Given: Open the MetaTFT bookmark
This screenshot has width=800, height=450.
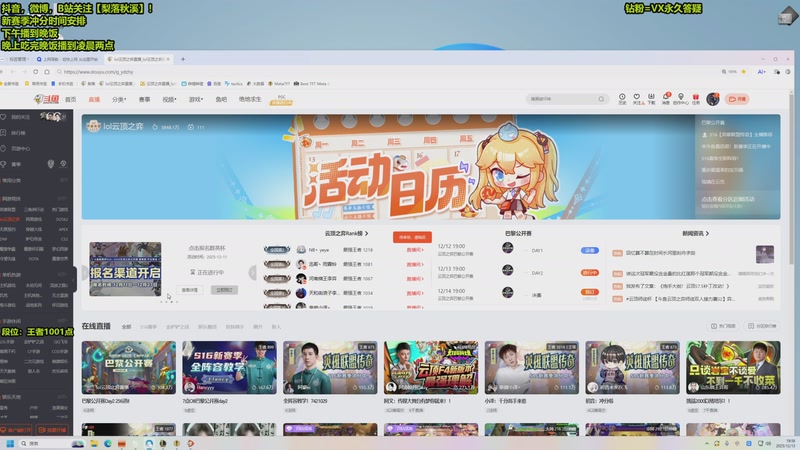Looking at the screenshot, I should pyautogui.click(x=279, y=84).
